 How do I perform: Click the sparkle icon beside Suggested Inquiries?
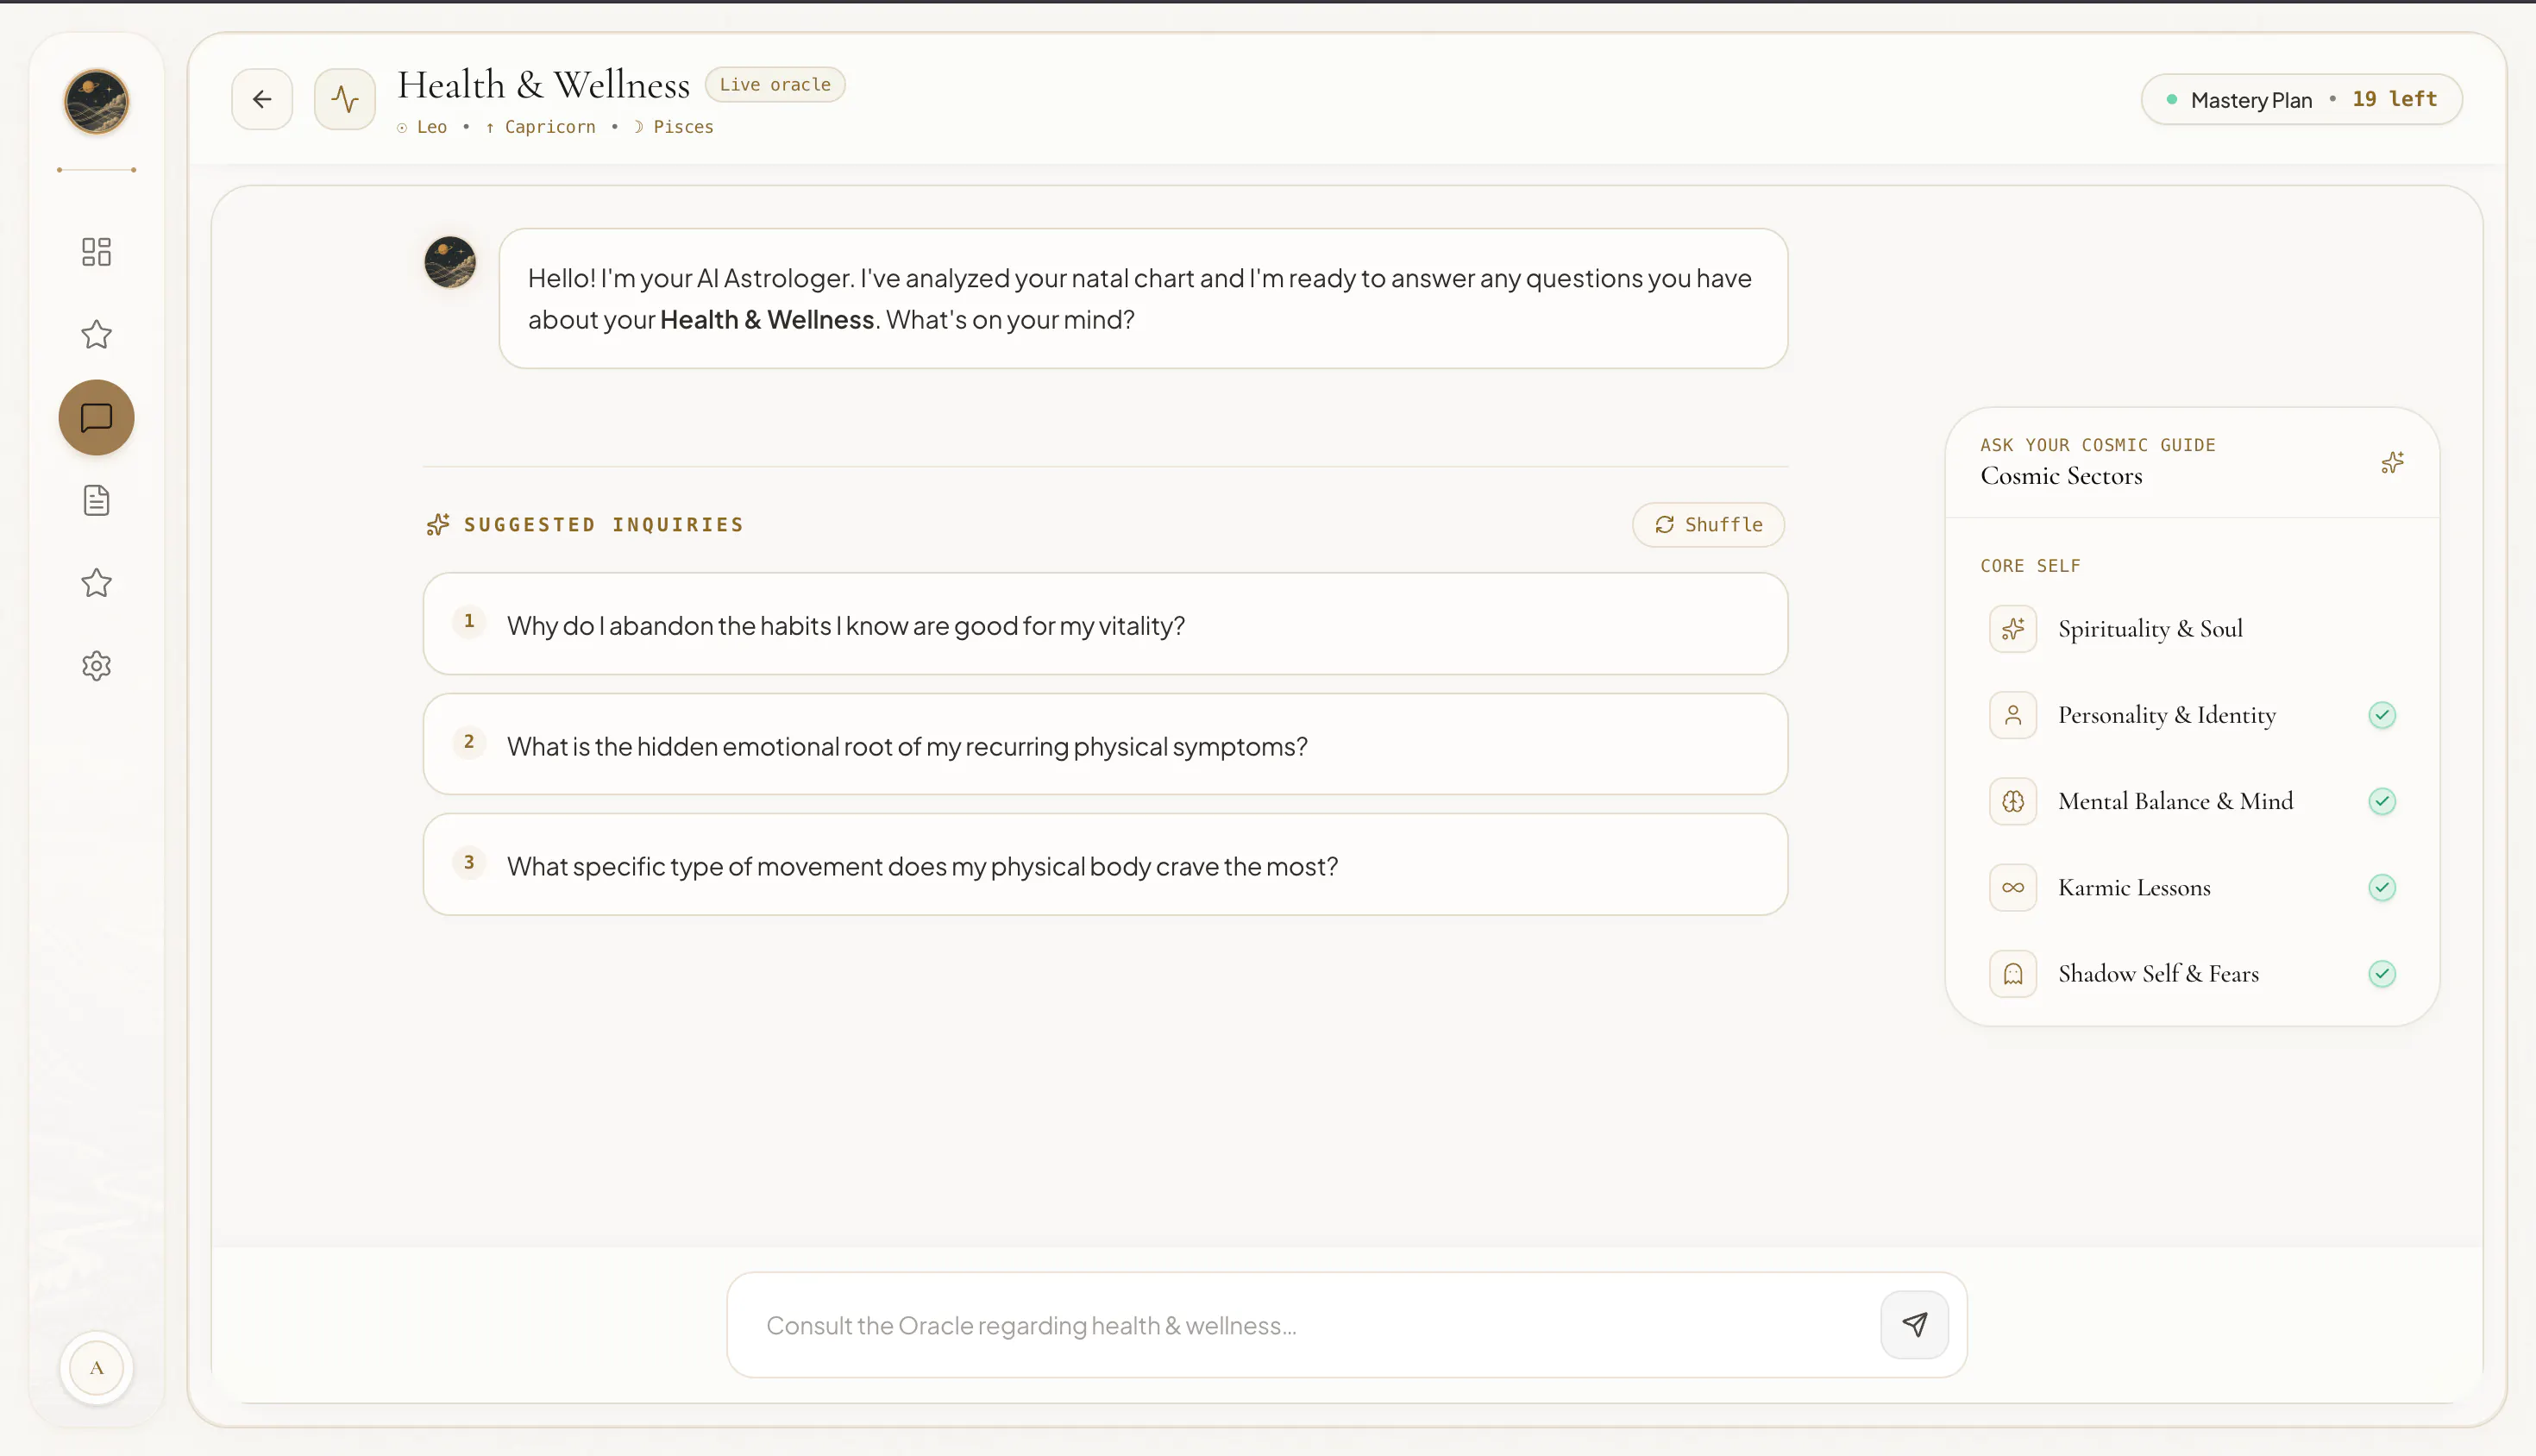coord(438,525)
